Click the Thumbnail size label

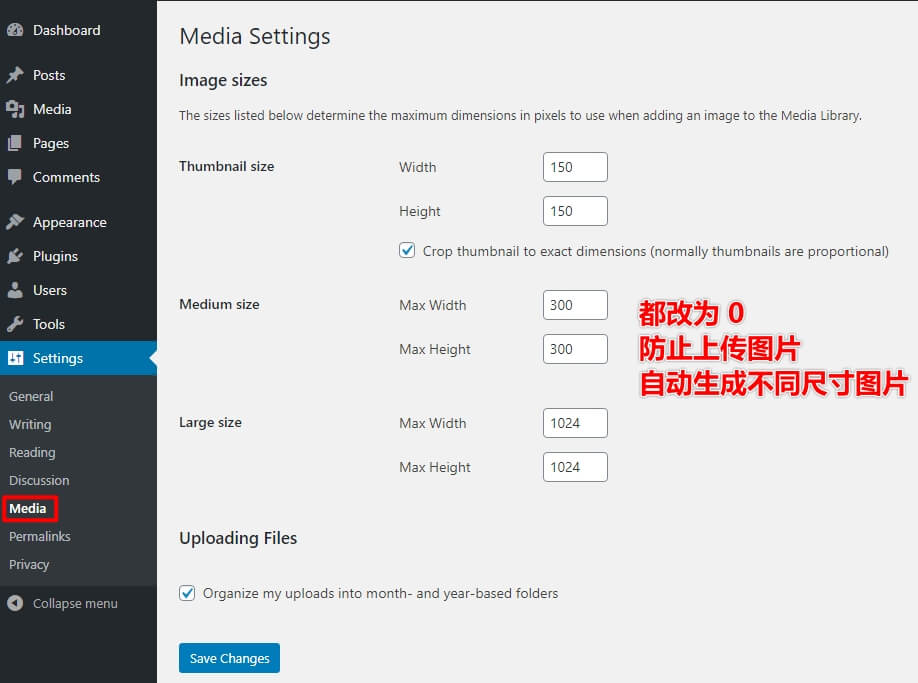tap(227, 166)
